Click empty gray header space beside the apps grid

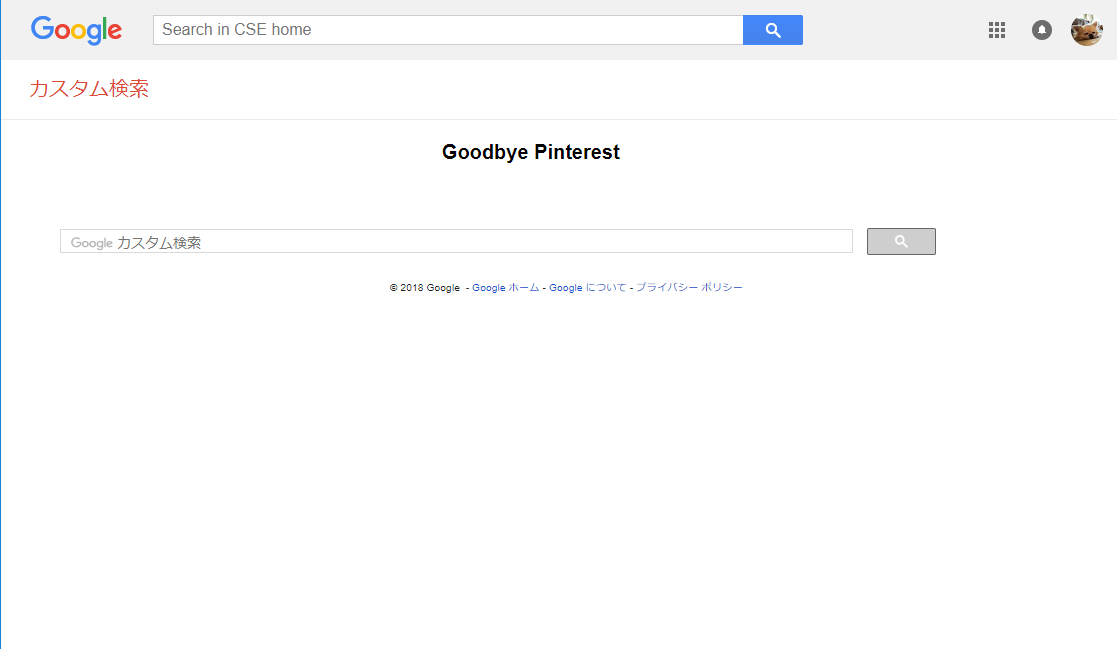tap(900, 30)
